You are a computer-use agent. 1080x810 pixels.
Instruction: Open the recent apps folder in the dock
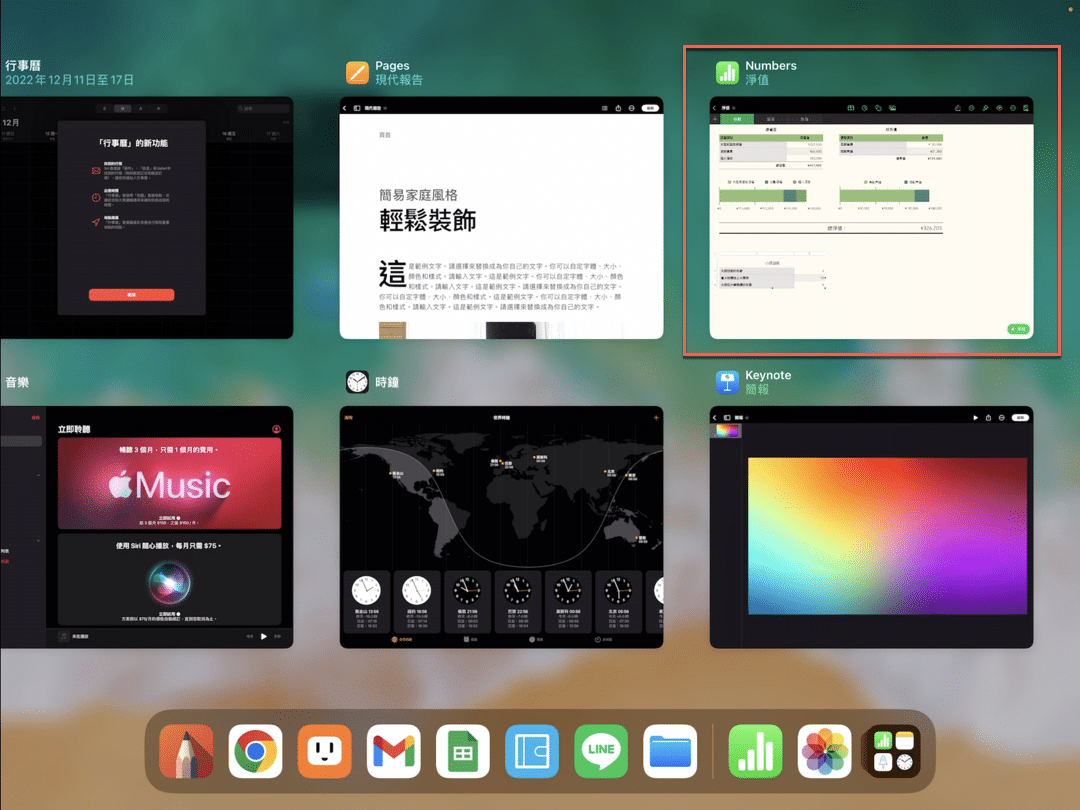tap(893, 751)
